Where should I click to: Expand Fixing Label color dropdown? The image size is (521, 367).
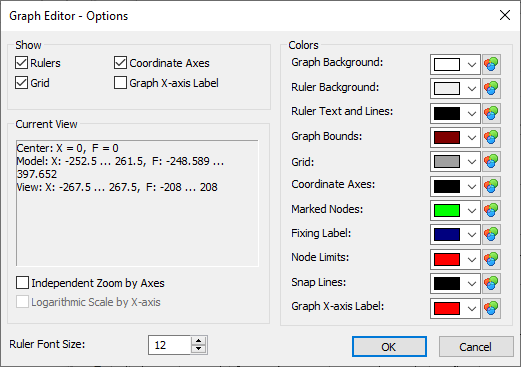(x=472, y=235)
